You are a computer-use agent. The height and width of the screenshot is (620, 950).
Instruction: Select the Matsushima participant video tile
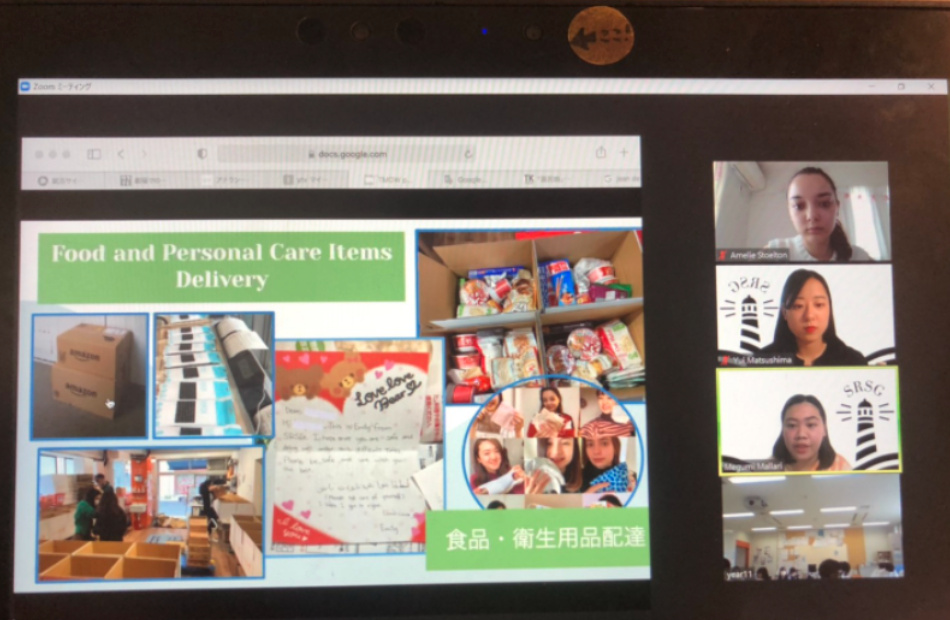coord(805,315)
